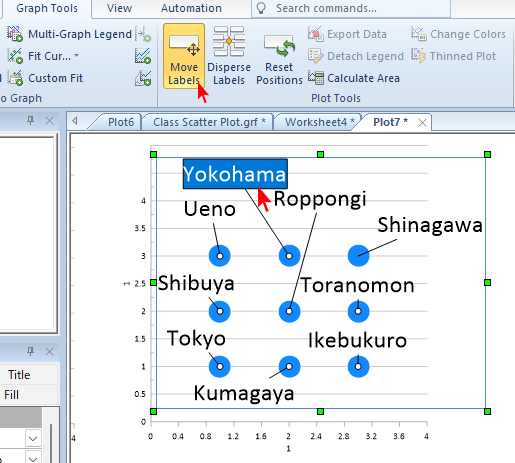Toggle the pin on the upper side panel
The image size is (515, 463).
pyautogui.click(x=30, y=121)
